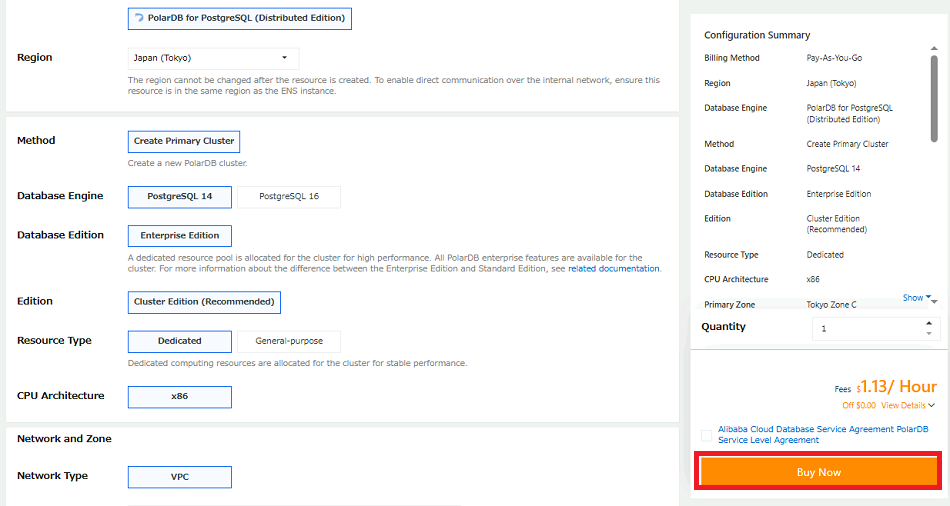Image resolution: width=950 pixels, height=506 pixels.
Task: Click the $1.13/ Hour fee amount
Action: coord(897,387)
